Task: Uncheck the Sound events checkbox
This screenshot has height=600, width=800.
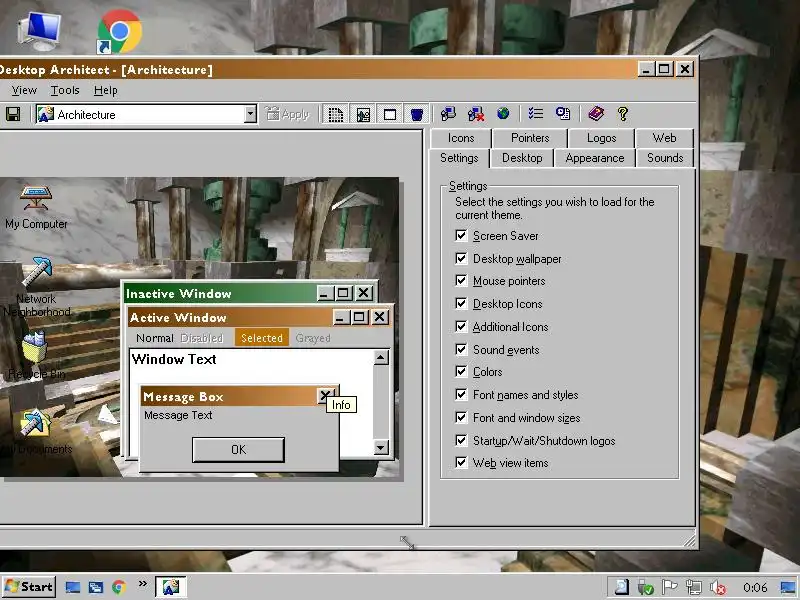Action: pos(461,349)
